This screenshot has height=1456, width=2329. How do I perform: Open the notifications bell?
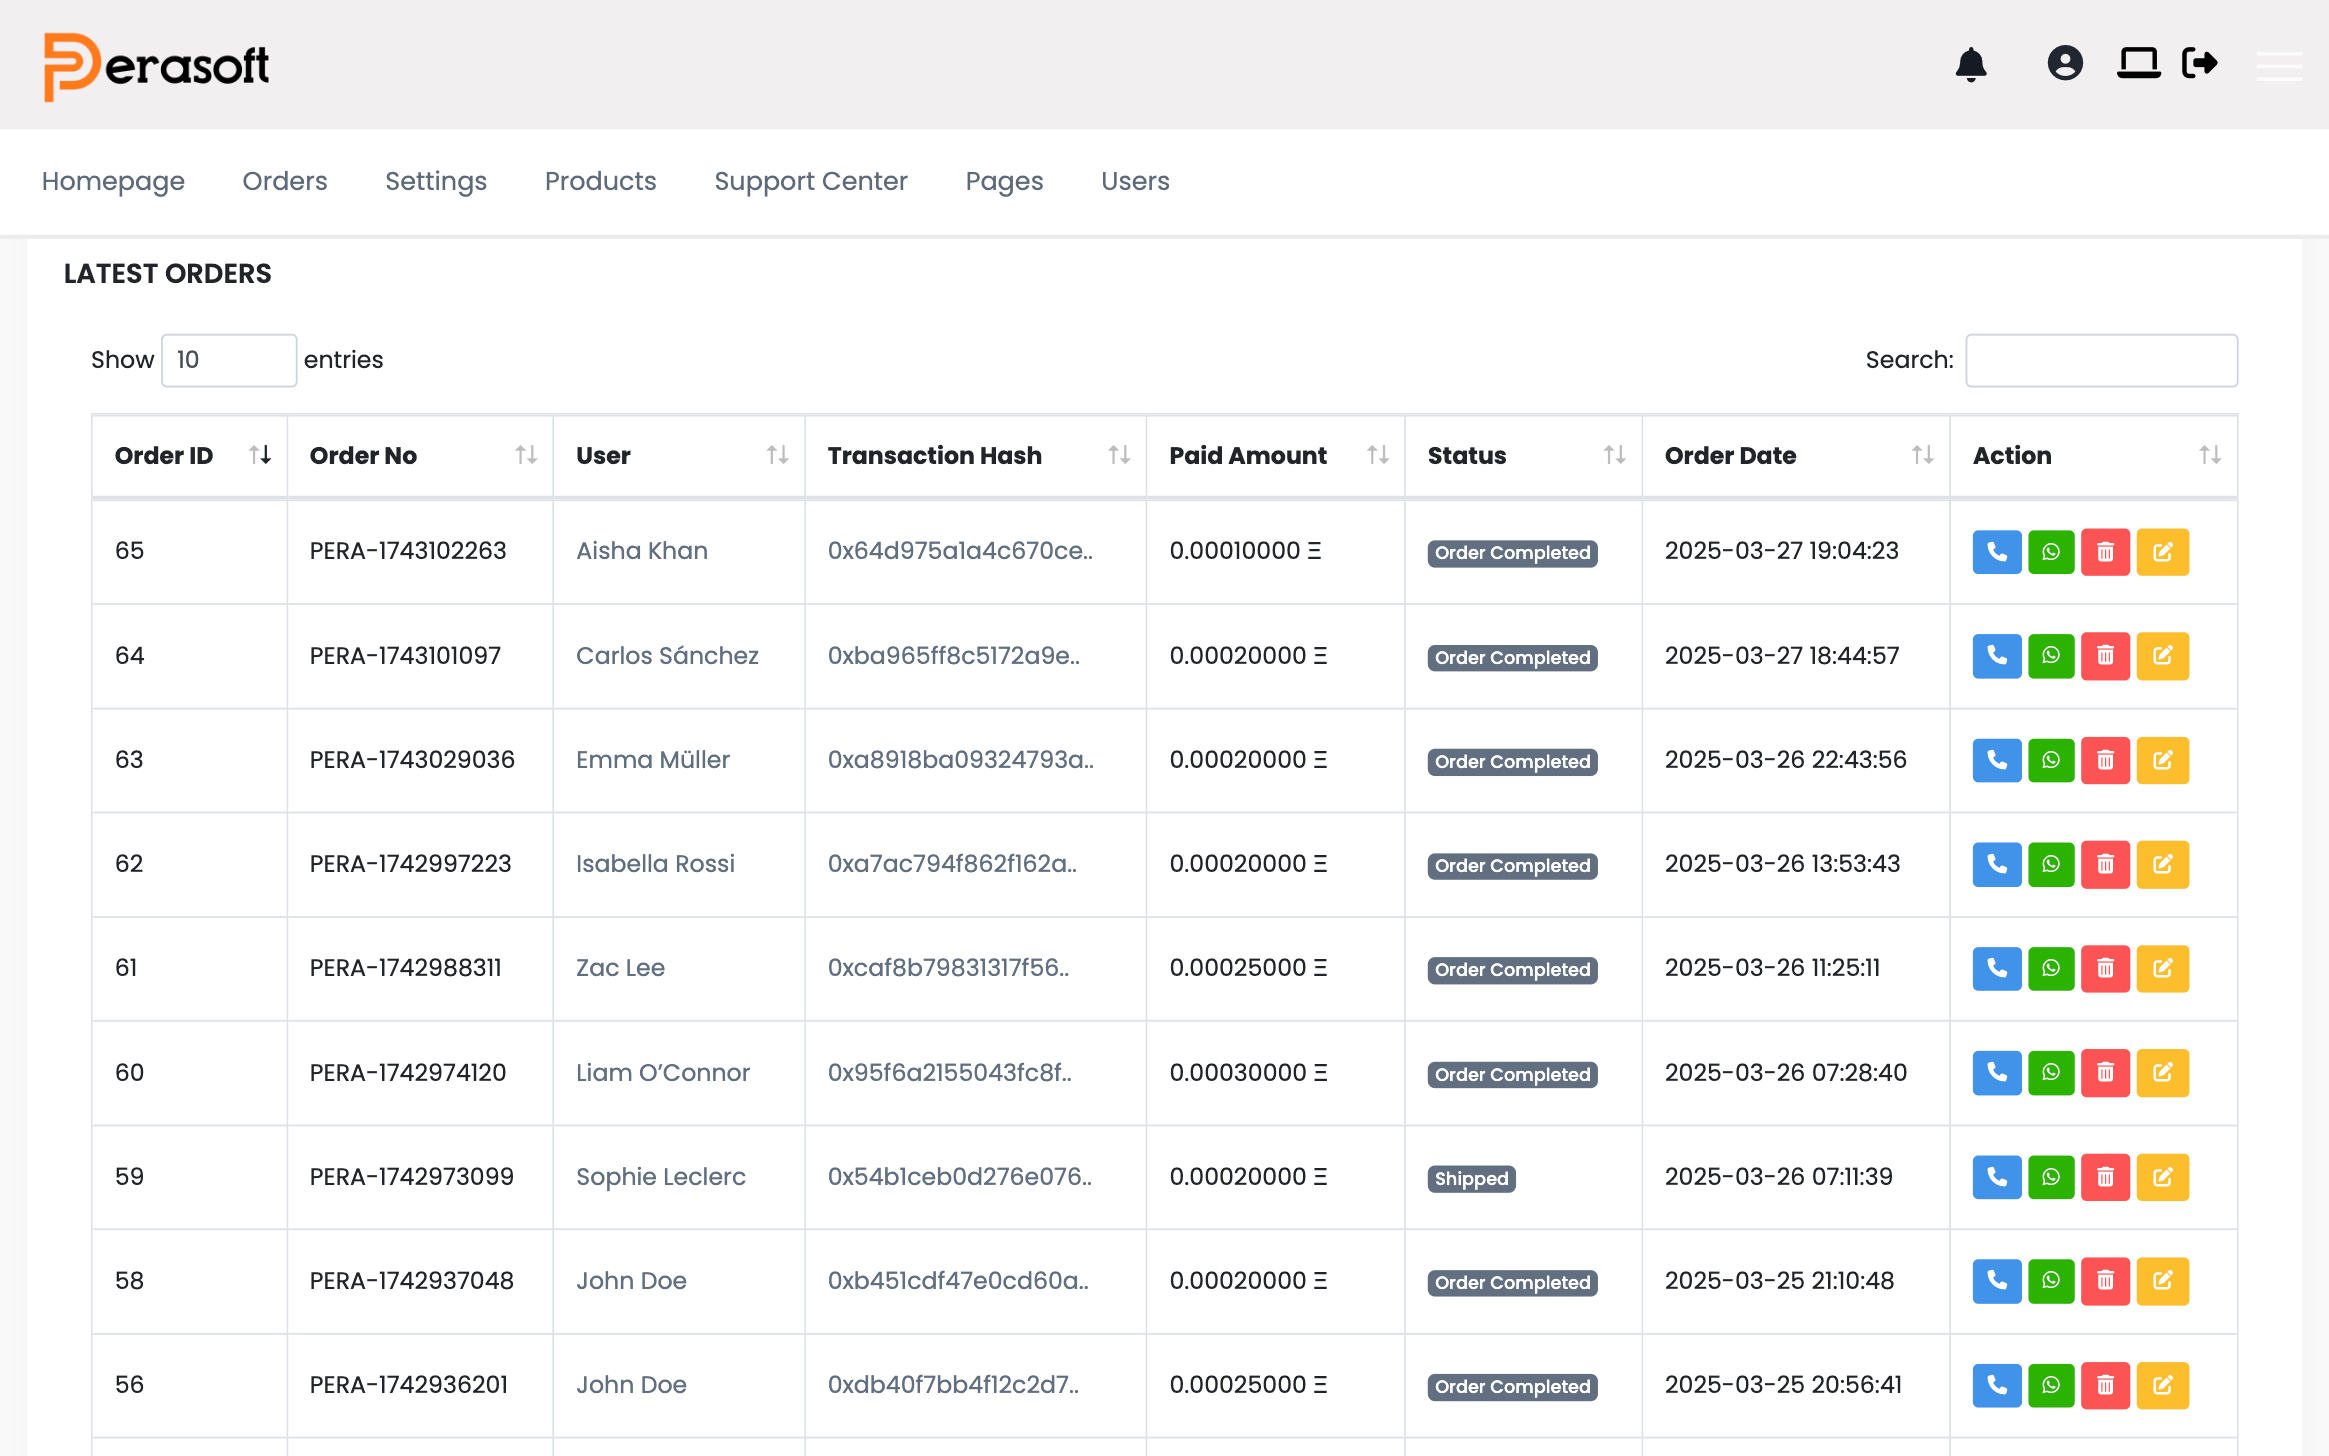[1971, 64]
